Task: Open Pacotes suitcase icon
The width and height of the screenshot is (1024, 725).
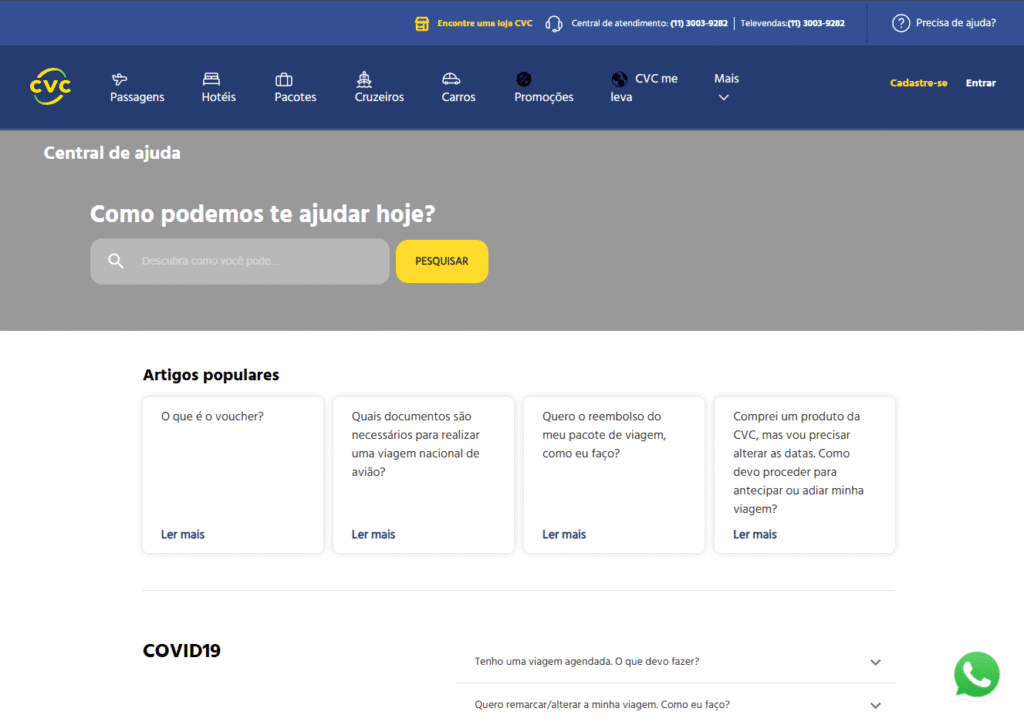Action: pyautogui.click(x=284, y=79)
